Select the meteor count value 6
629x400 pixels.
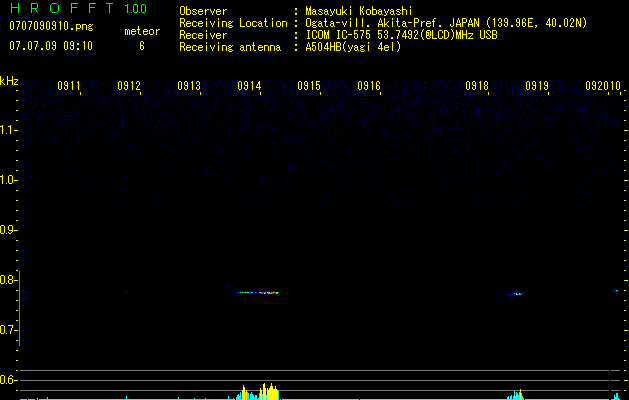point(142,46)
